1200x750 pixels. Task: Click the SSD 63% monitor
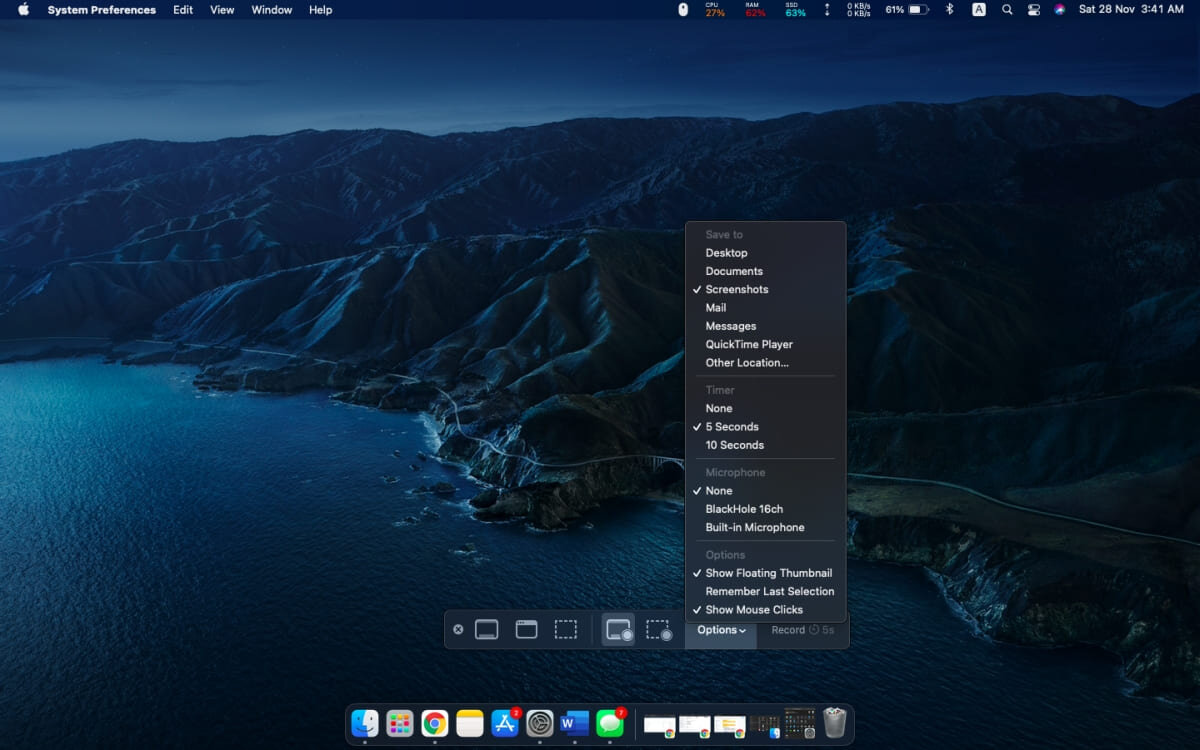[x=795, y=10]
